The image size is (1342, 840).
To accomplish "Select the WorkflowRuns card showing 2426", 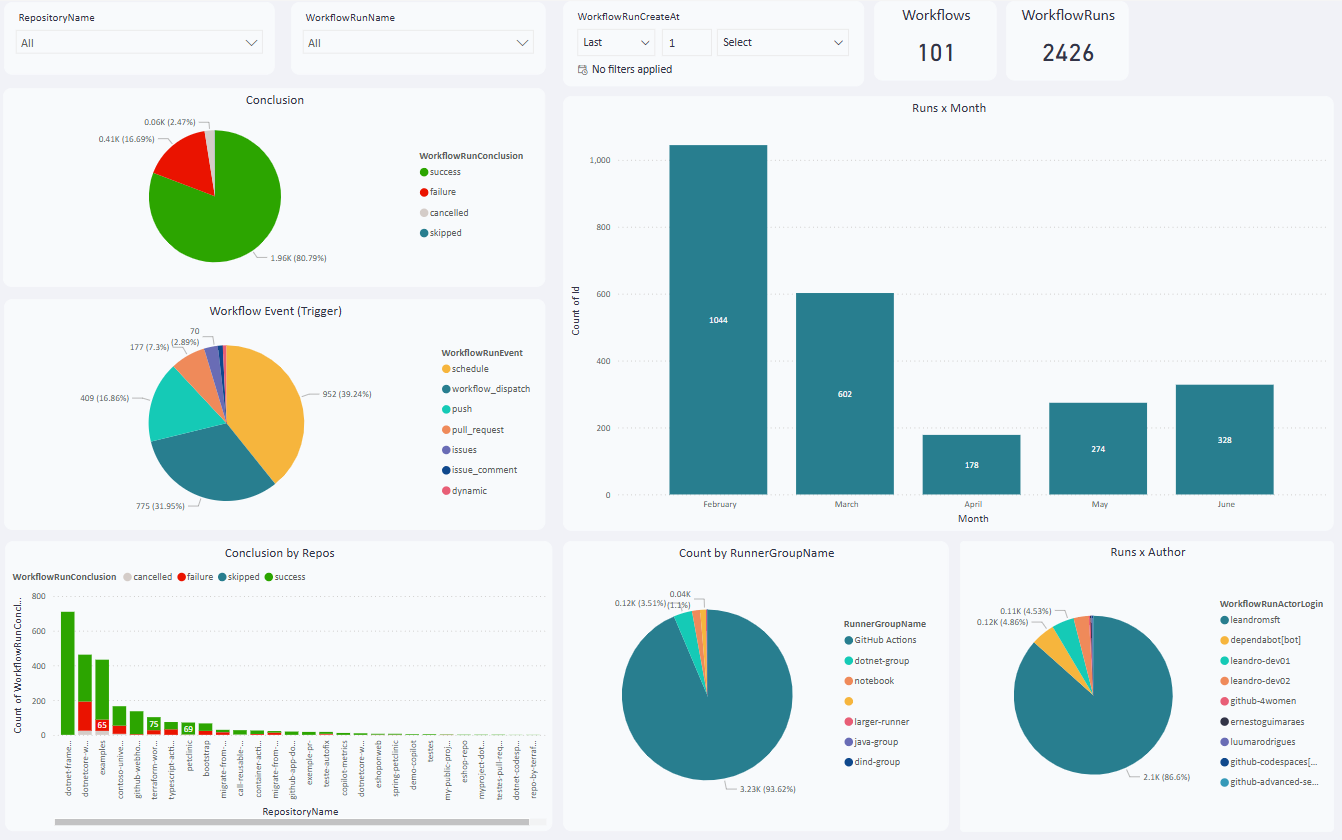I will (x=1068, y=40).
